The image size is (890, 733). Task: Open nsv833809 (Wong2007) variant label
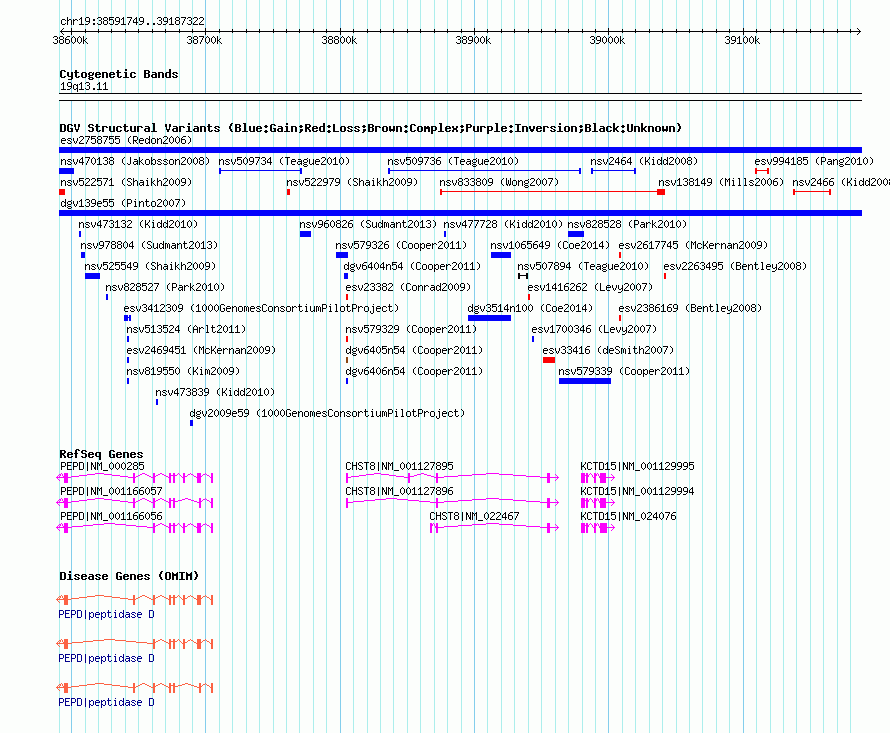[x=499, y=182]
